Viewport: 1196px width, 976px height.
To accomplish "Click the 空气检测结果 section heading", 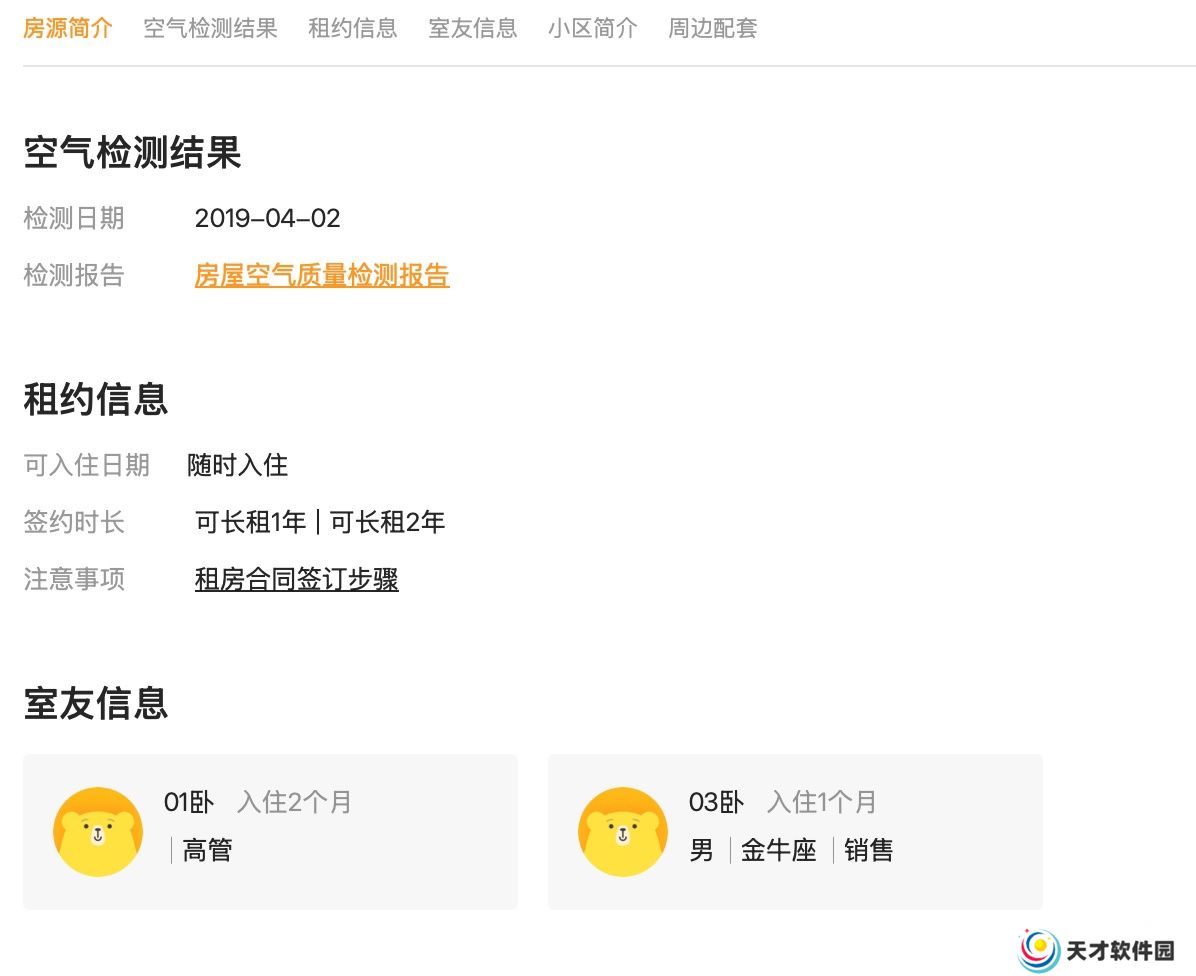I will click(133, 152).
